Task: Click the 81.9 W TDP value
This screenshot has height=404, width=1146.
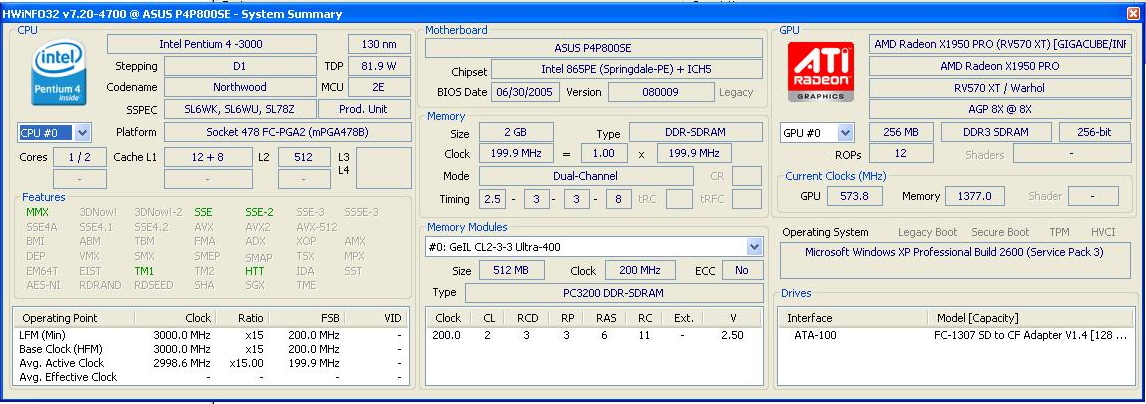Action: tap(379, 66)
